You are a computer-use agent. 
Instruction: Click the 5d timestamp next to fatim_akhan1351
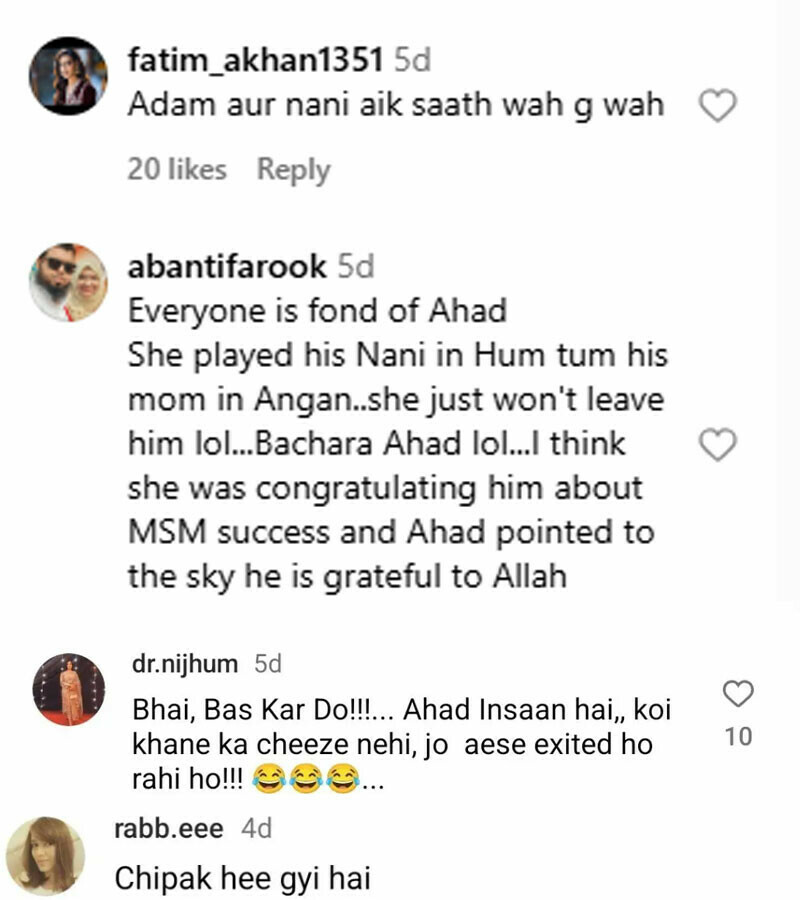point(412,60)
